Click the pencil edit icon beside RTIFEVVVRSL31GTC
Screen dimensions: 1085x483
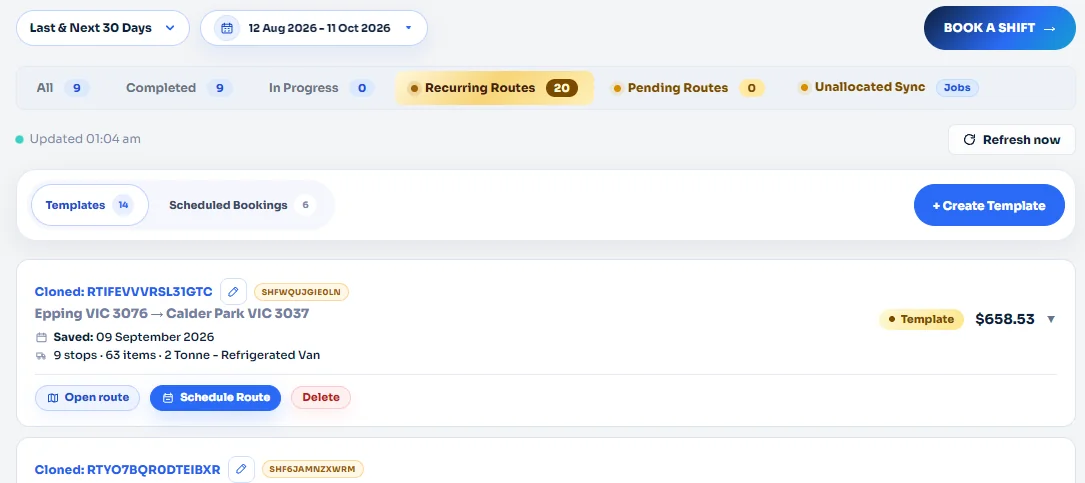pos(233,291)
